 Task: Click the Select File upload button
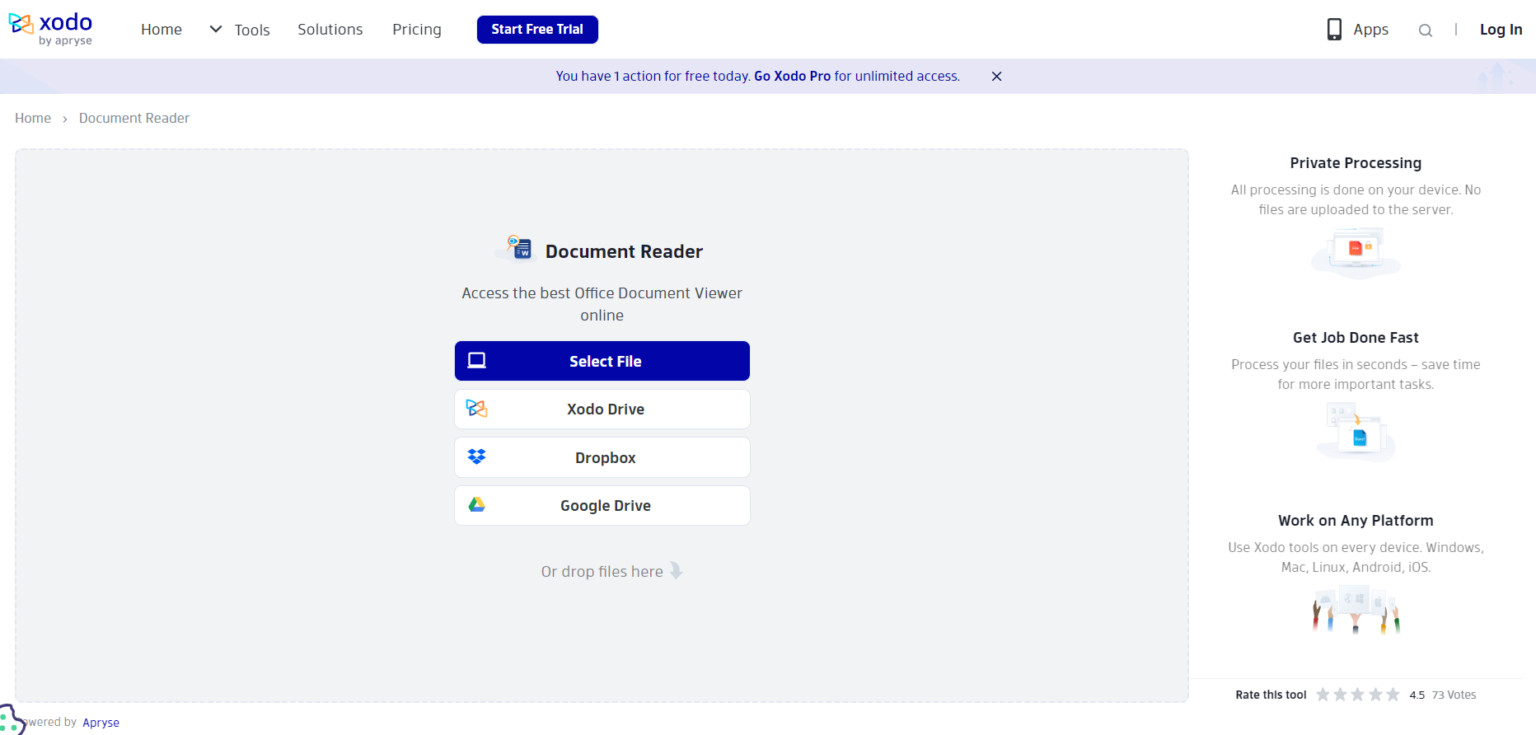602,360
